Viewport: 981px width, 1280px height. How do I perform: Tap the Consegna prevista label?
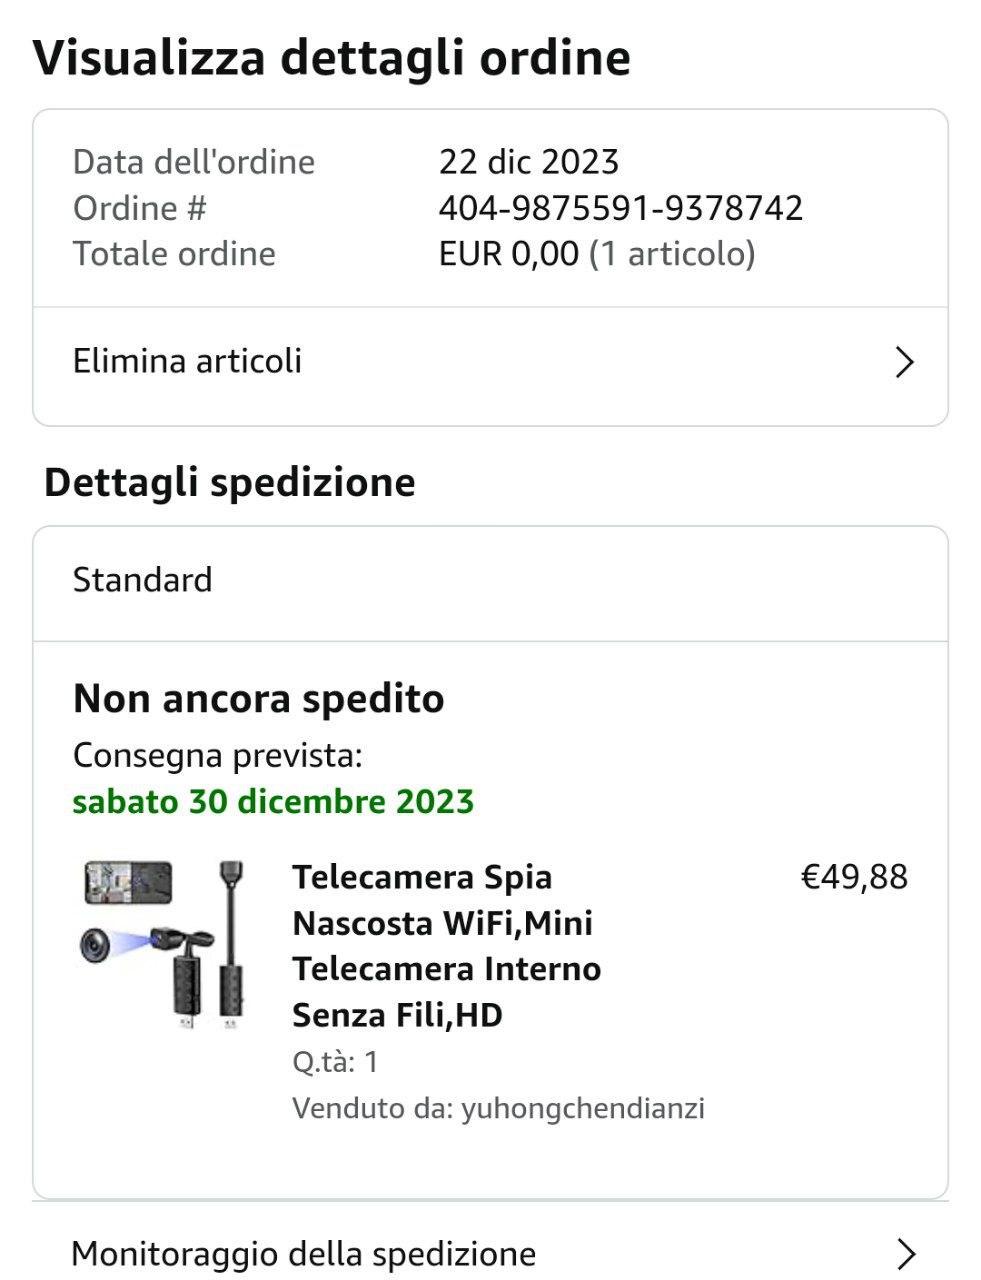point(217,755)
